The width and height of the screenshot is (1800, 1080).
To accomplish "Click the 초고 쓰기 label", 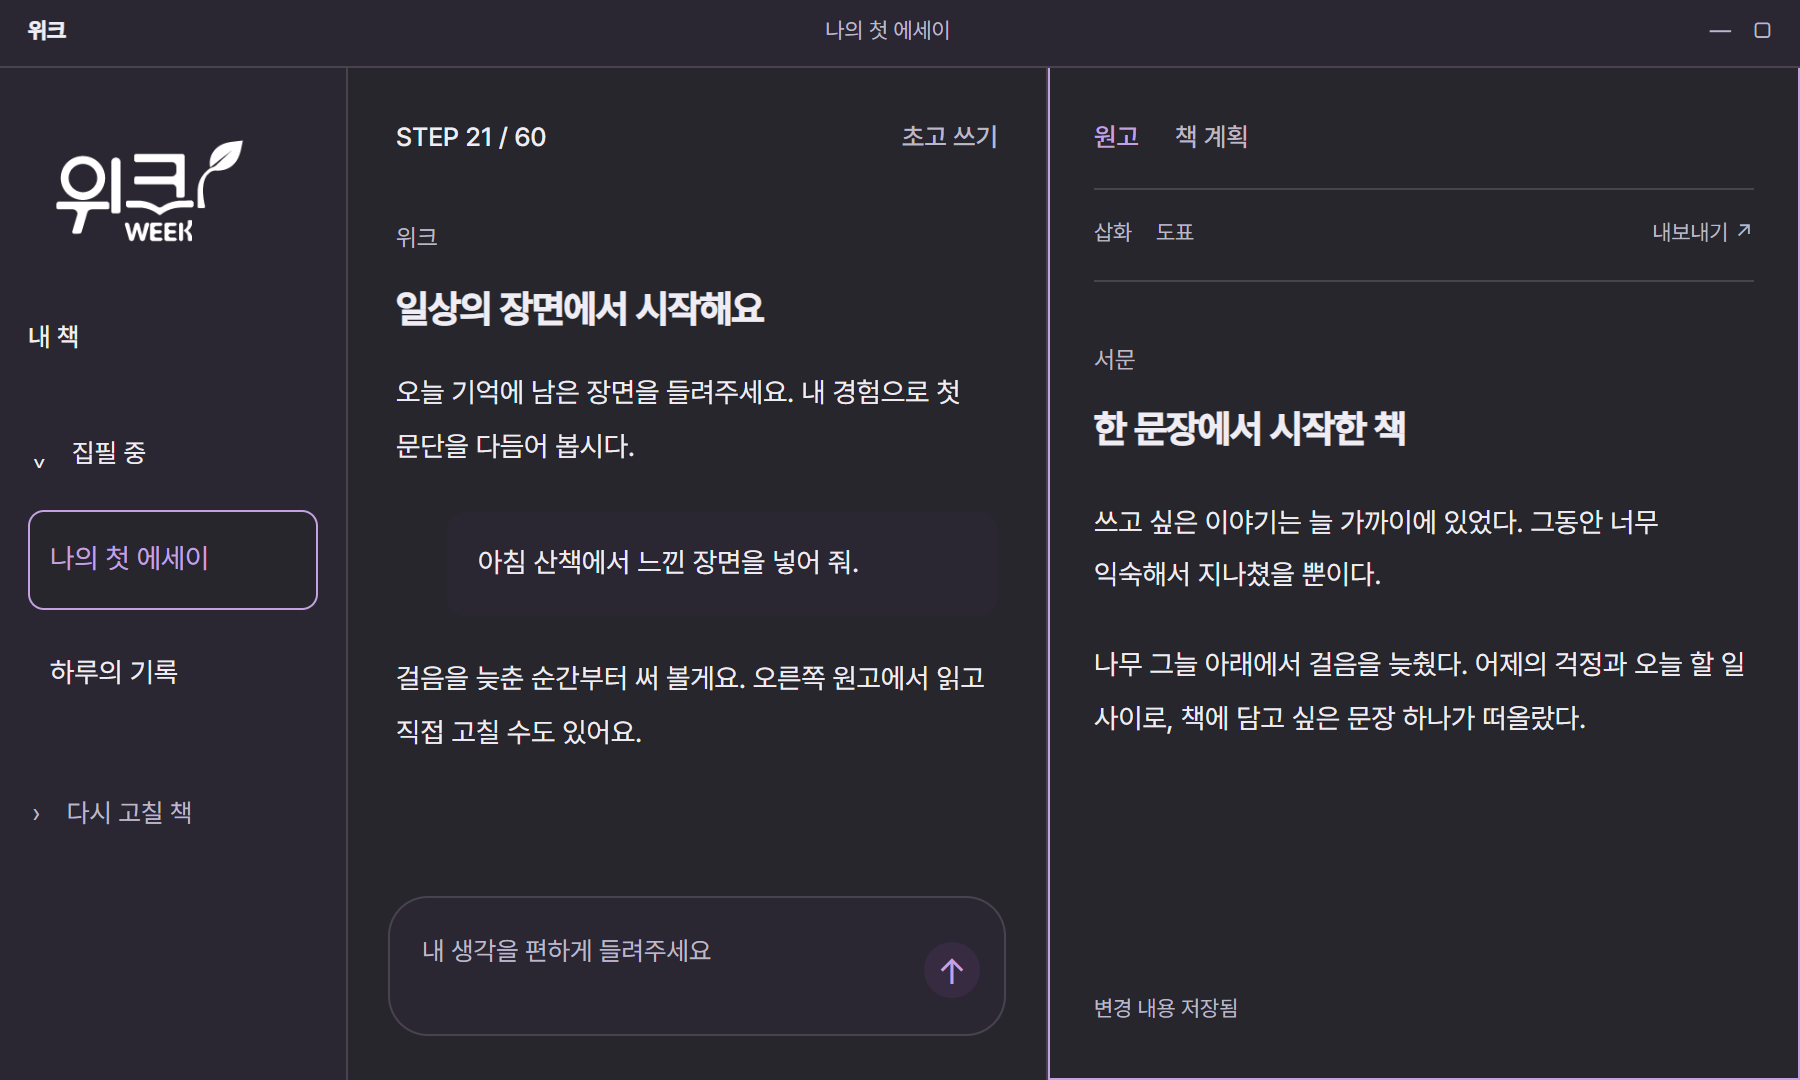I will tap(950, 136).
